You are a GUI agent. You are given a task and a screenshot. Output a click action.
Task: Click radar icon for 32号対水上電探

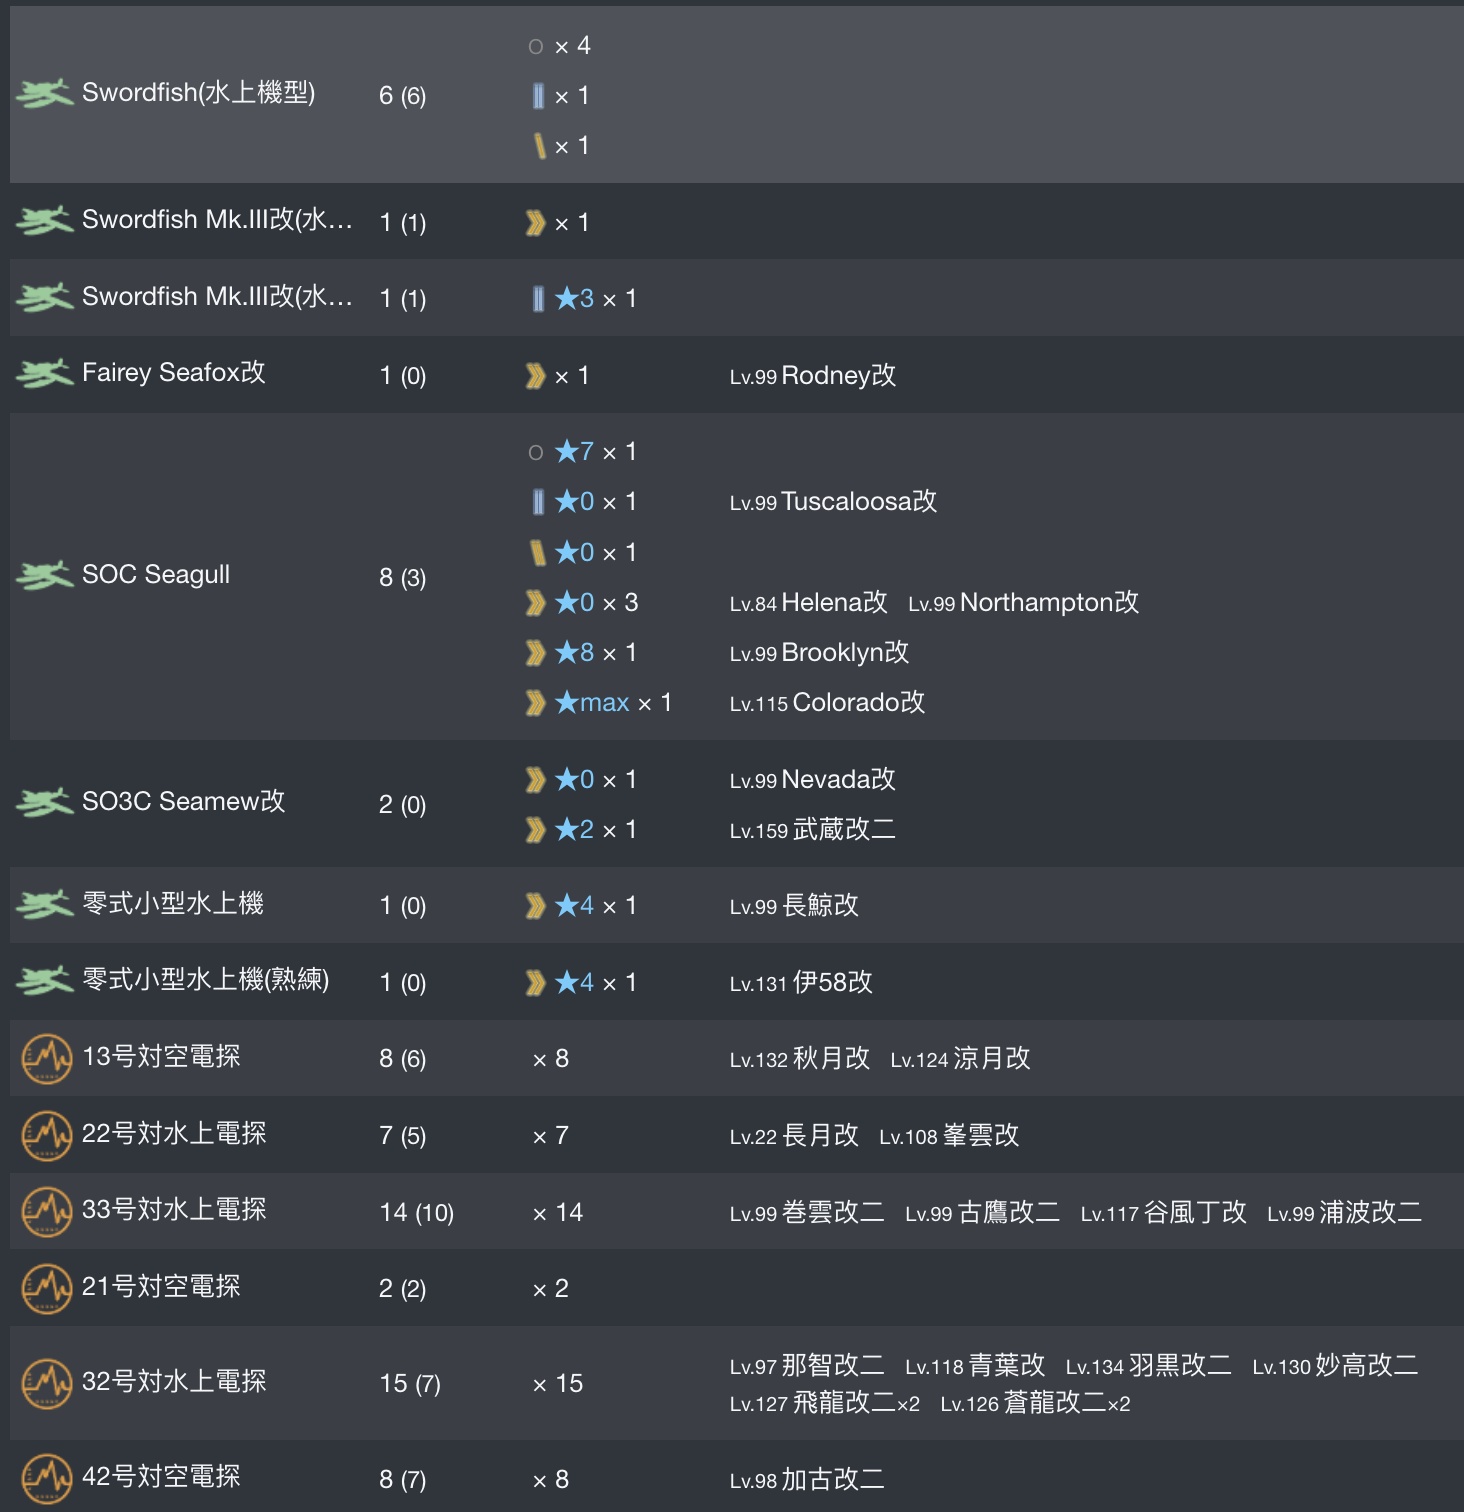point(46,1384)
